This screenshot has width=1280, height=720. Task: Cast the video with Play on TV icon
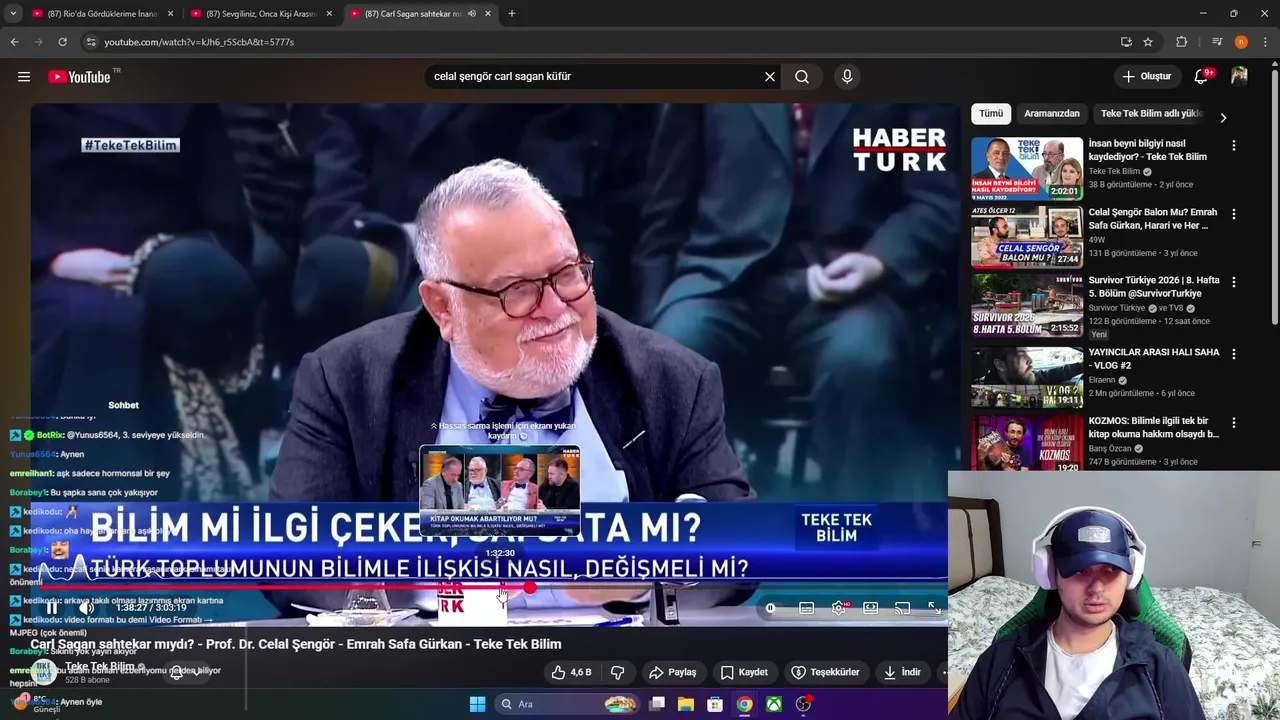(902, 608)
